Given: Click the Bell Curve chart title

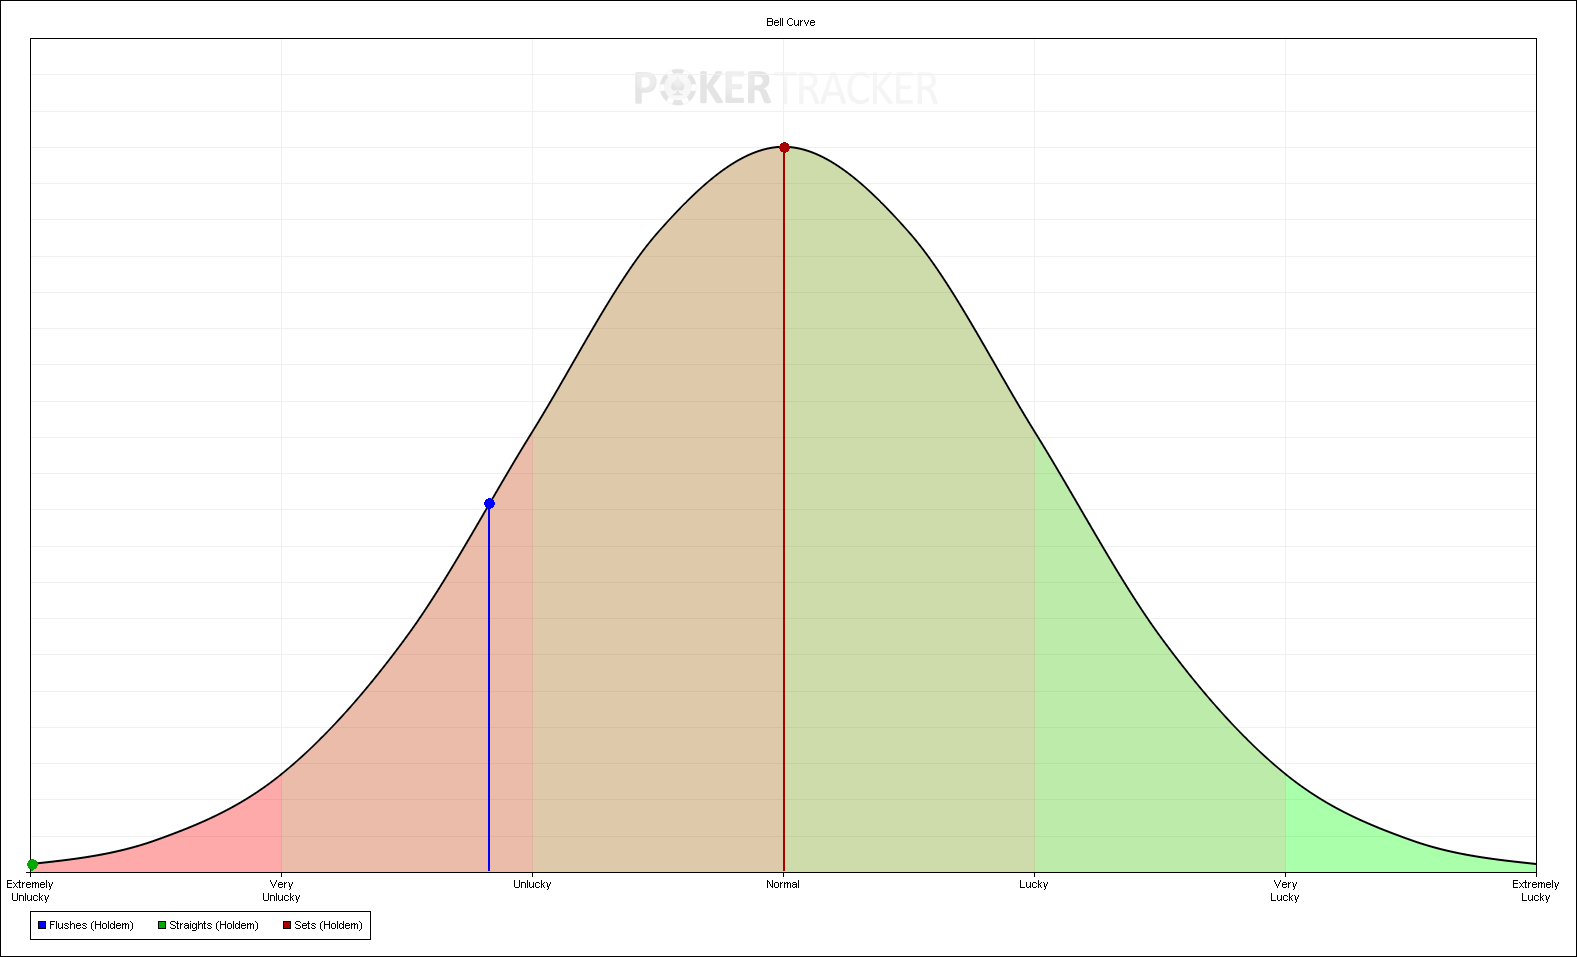Looking at the screenshot, I should (791, 22).
